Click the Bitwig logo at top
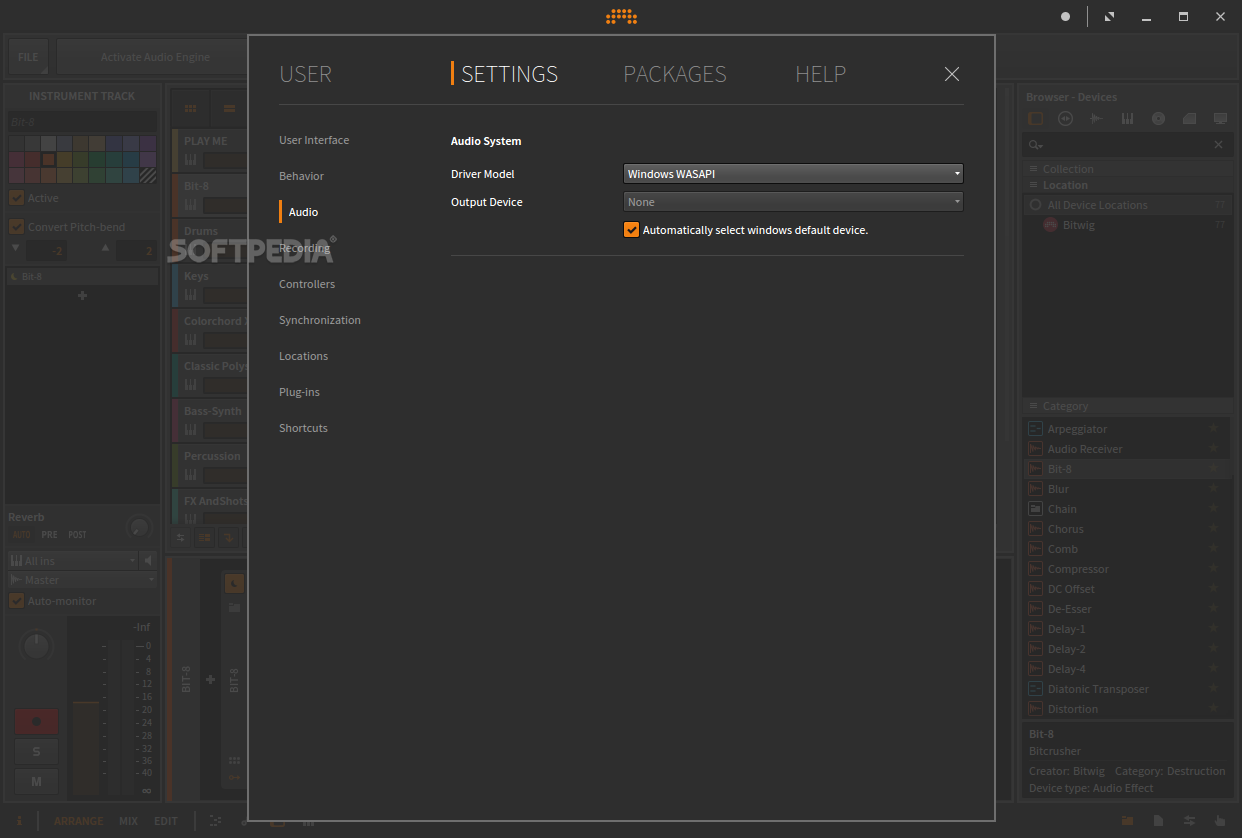Screen dimensions: 1242x838 (621, 16)
